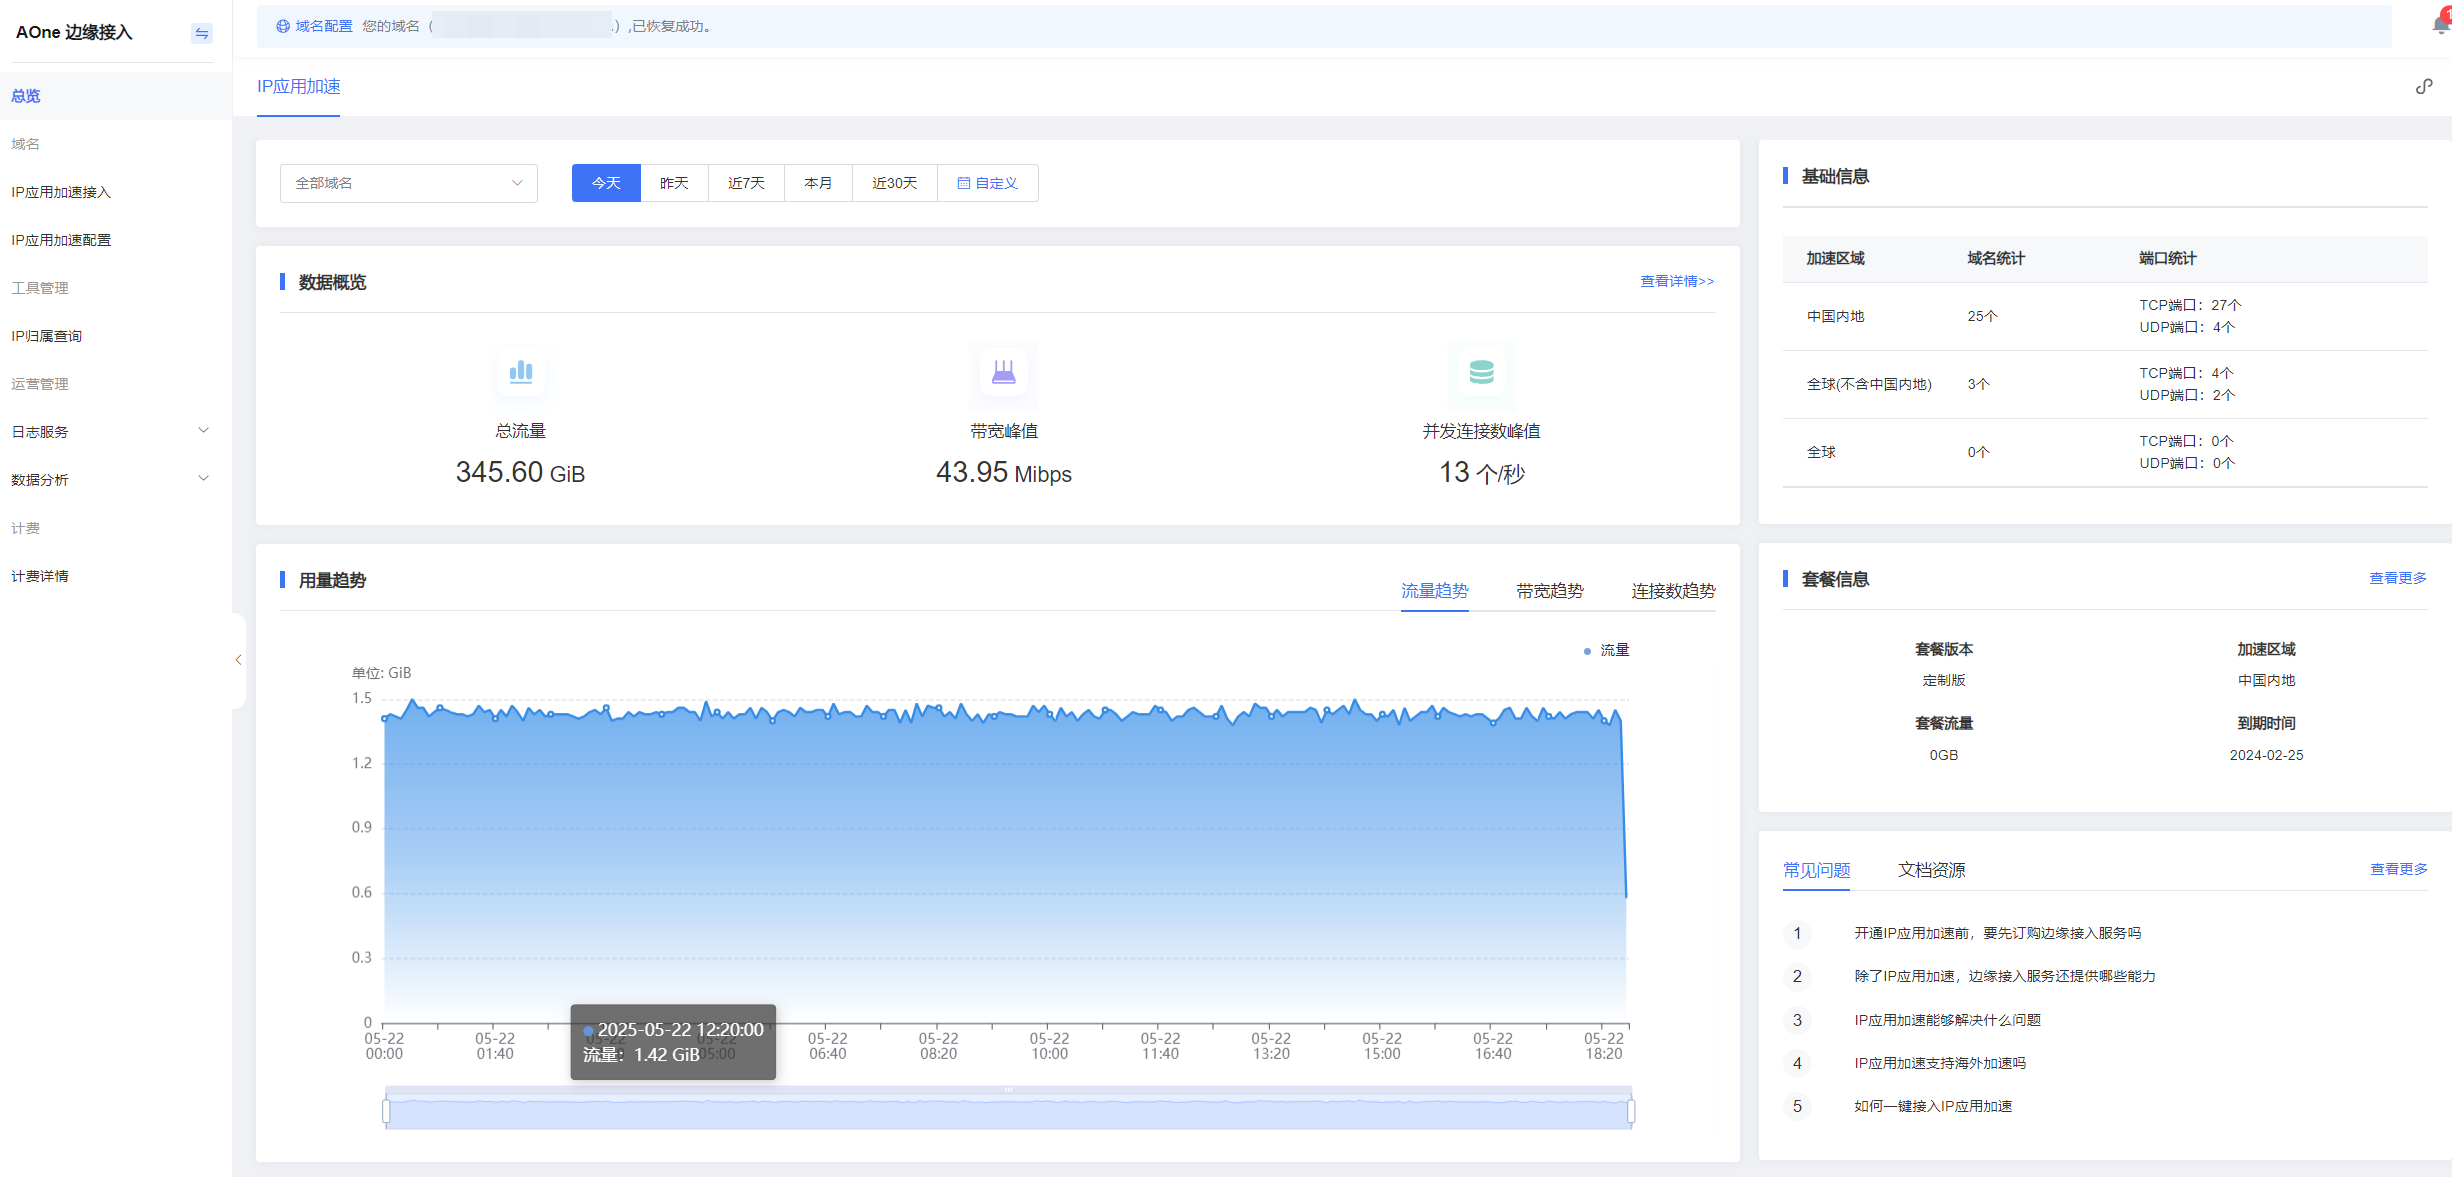The width and height of the screenshot is (2452, 1177).
Task: Switch to the 文档资源 tab
Action: click(1931, 870)
